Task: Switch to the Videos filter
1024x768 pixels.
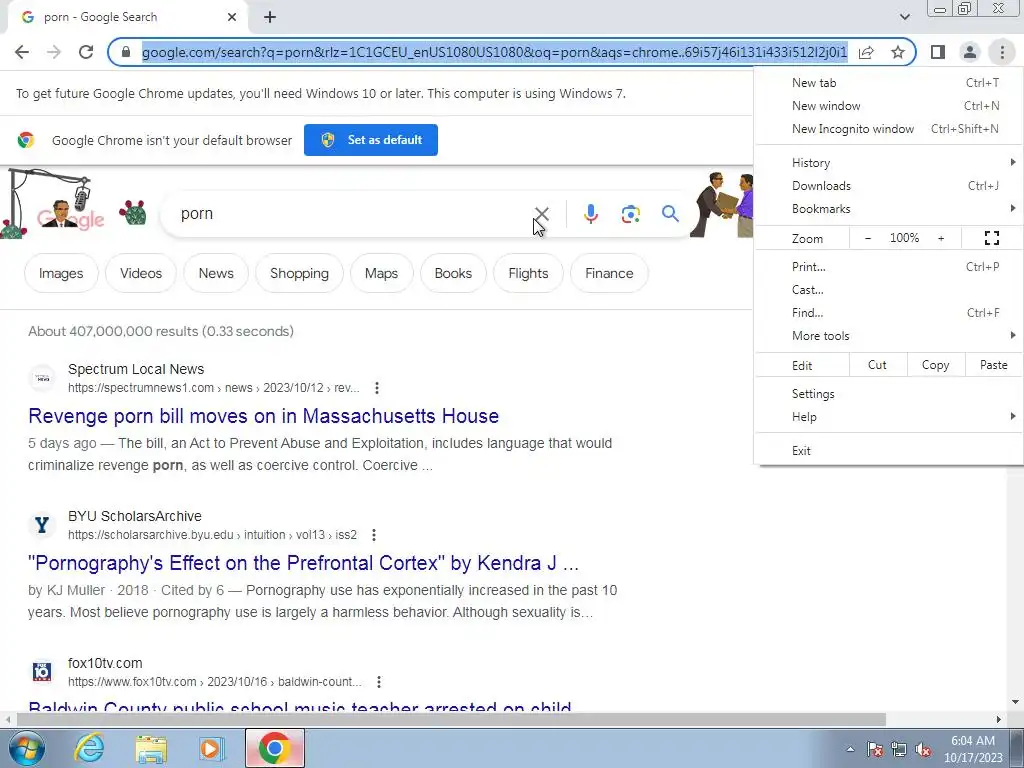Action: 141,273
